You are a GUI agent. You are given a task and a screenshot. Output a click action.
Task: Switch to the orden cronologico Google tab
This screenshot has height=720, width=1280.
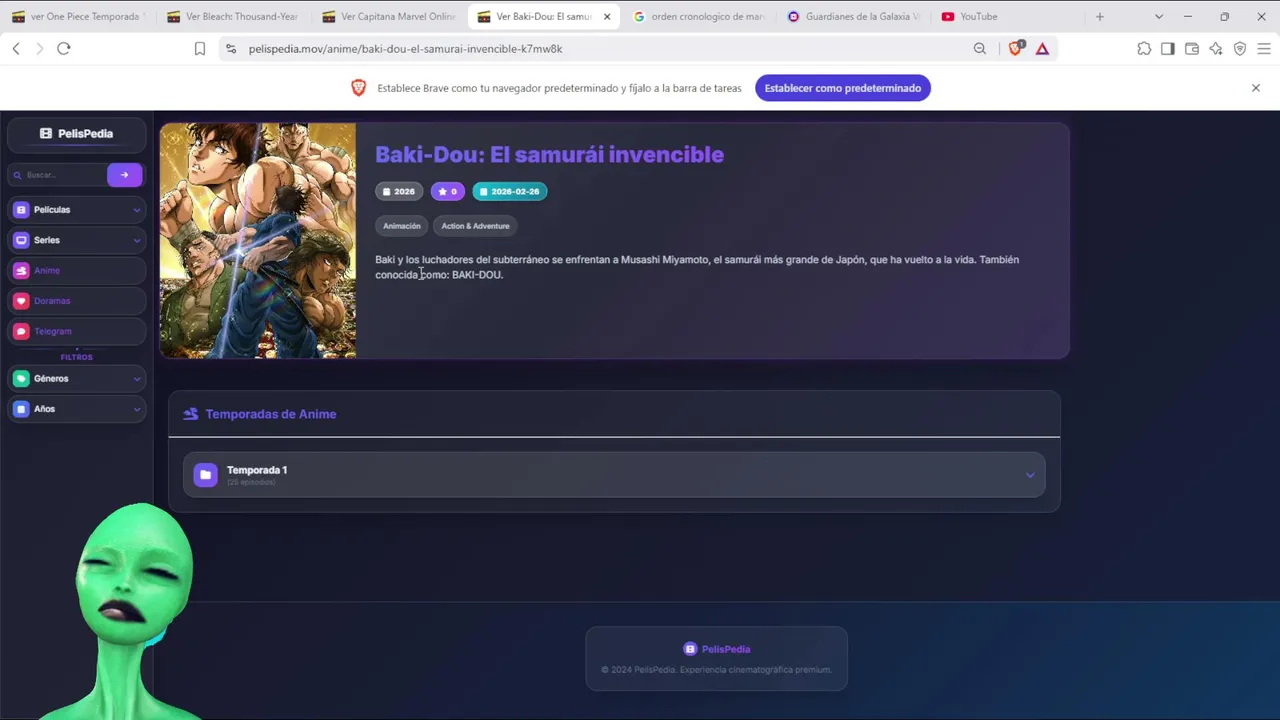click(x=698, y=16)
